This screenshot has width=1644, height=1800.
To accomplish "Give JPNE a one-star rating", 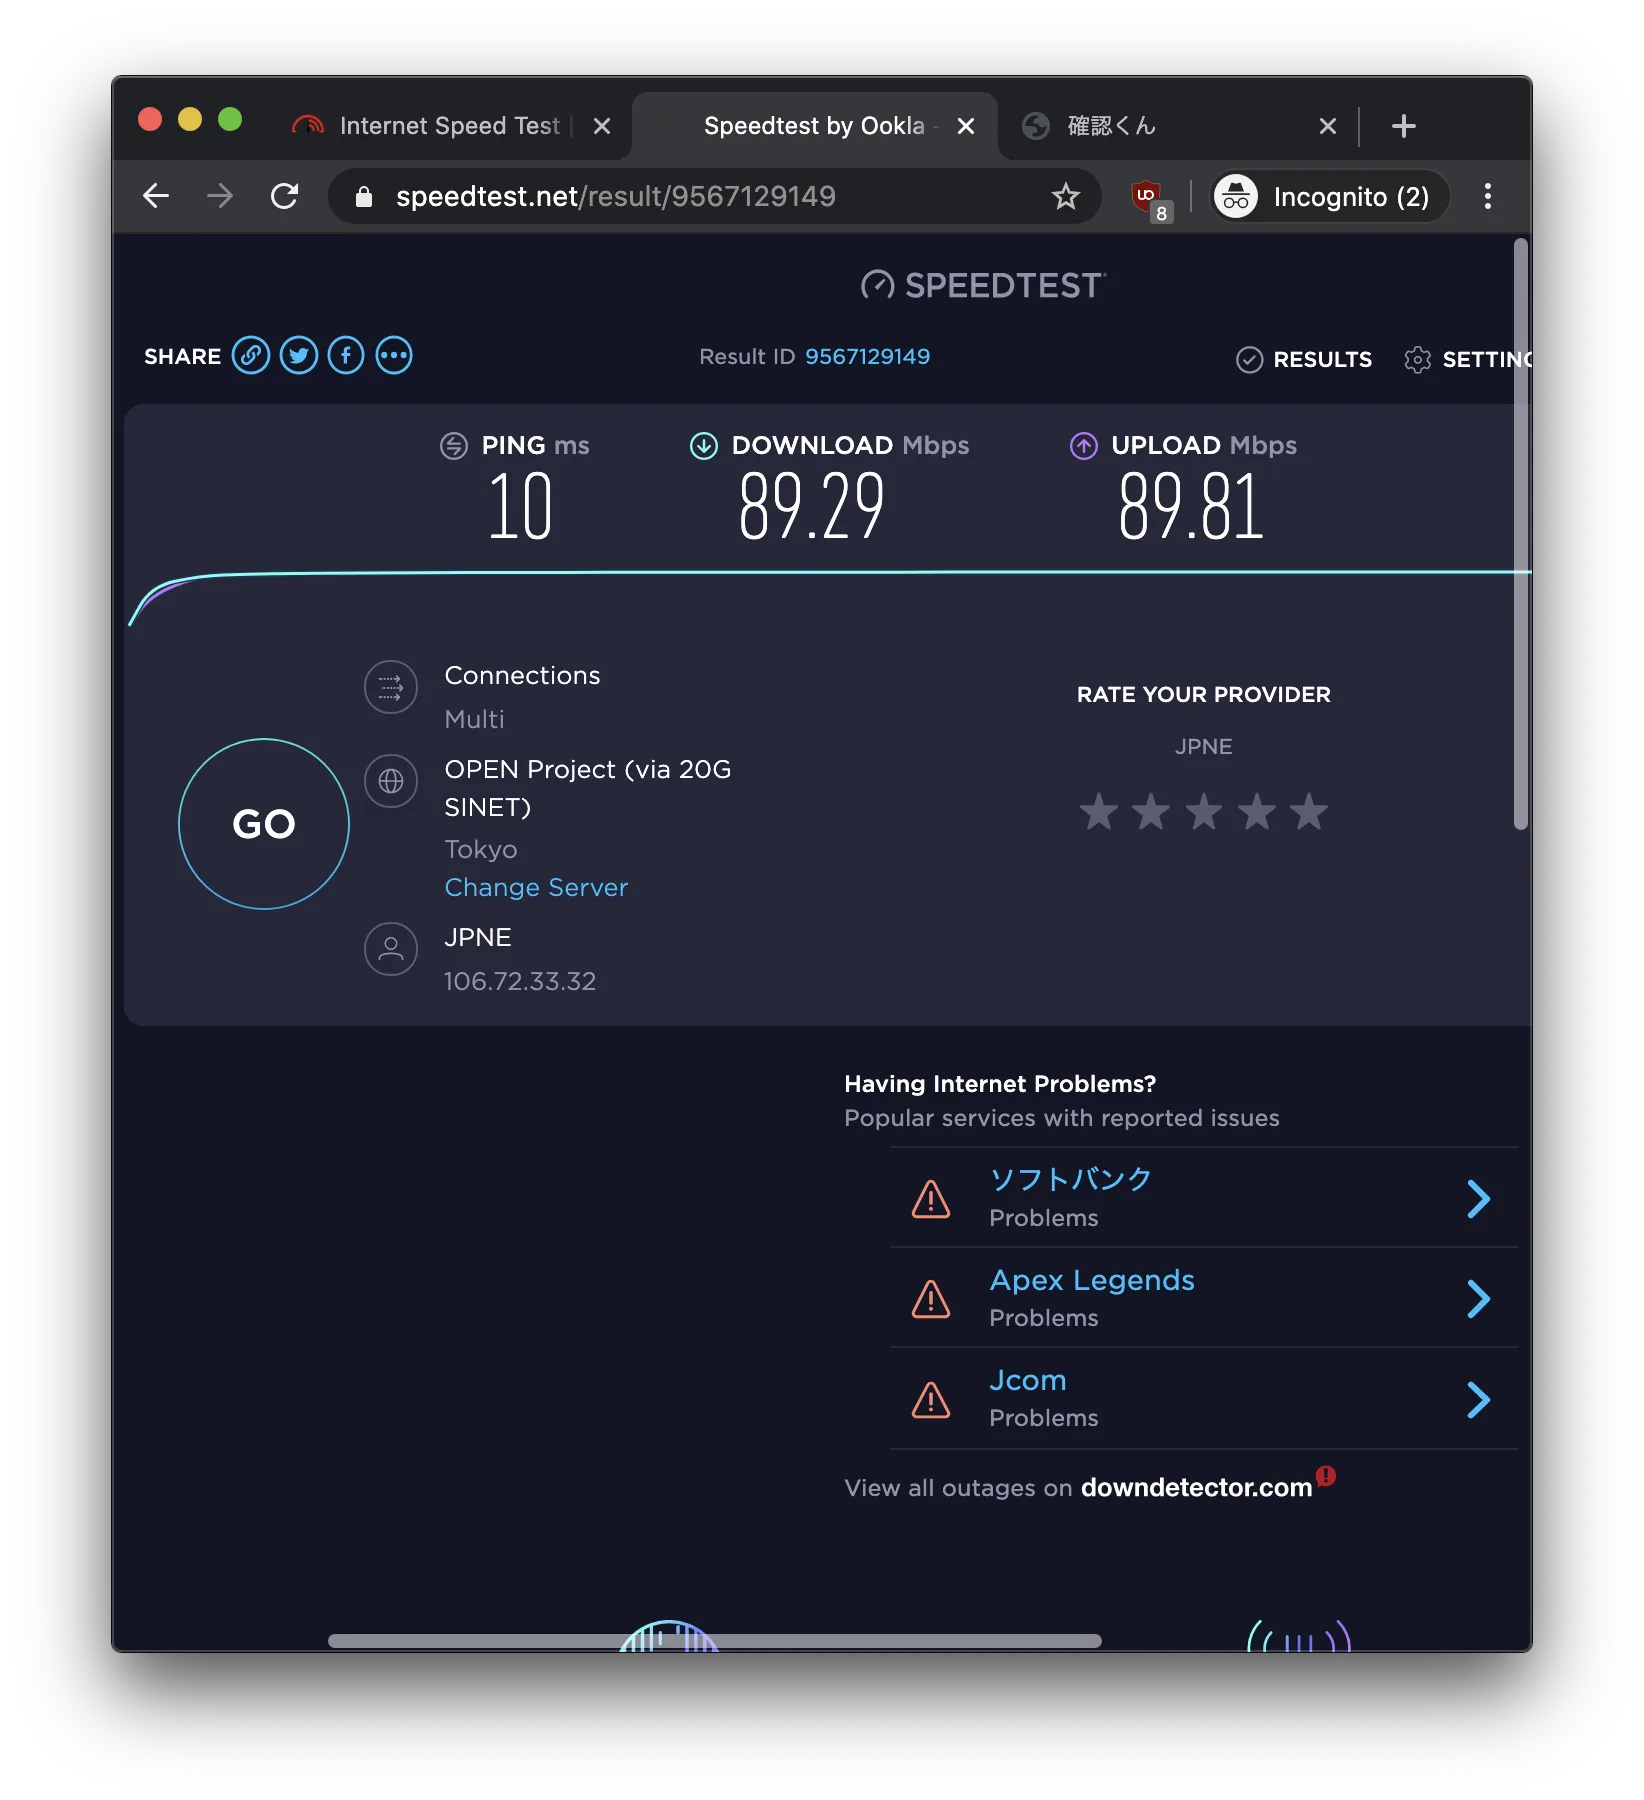I will [1098, 812].
